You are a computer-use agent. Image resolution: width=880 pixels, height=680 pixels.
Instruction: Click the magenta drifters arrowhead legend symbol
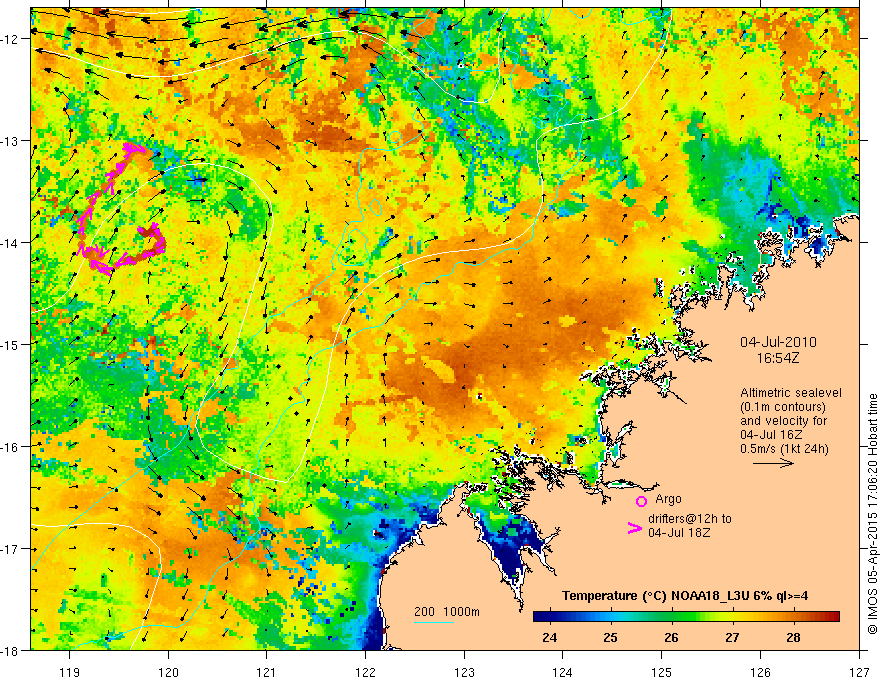click(634, 528)
